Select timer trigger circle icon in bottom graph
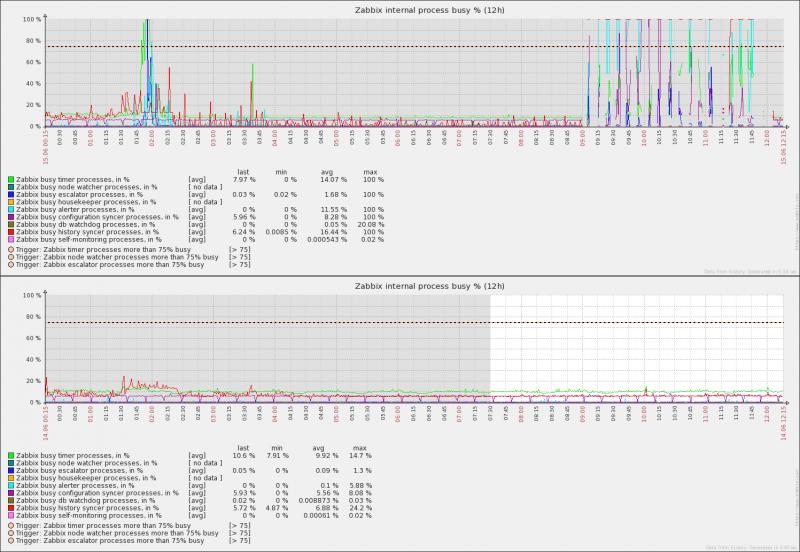The image size is (800, 552). pos(11,524)
